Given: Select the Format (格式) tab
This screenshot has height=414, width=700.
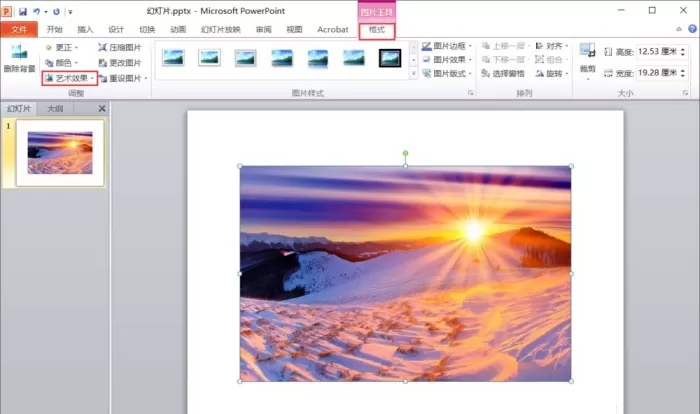Looking at the screenshot, I should (377, 30).
